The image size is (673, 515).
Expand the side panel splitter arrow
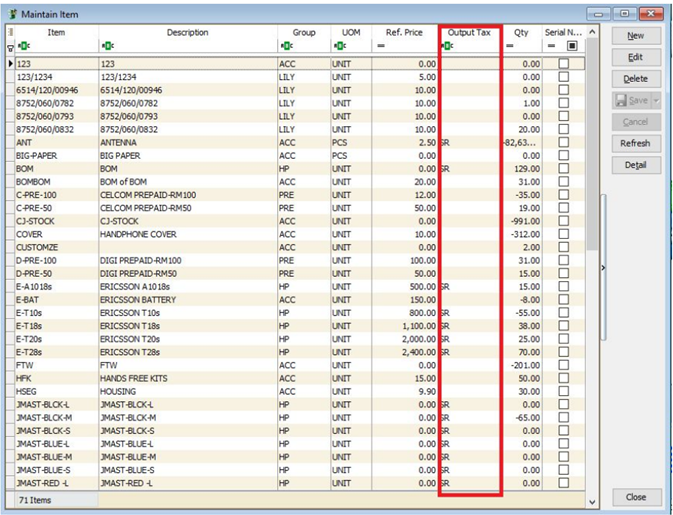coord(603,268)
